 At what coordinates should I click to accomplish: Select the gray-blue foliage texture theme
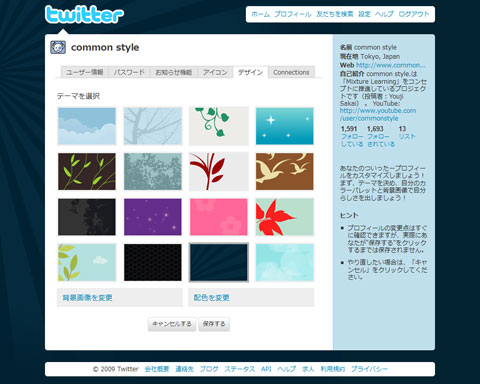pos(153,172)
